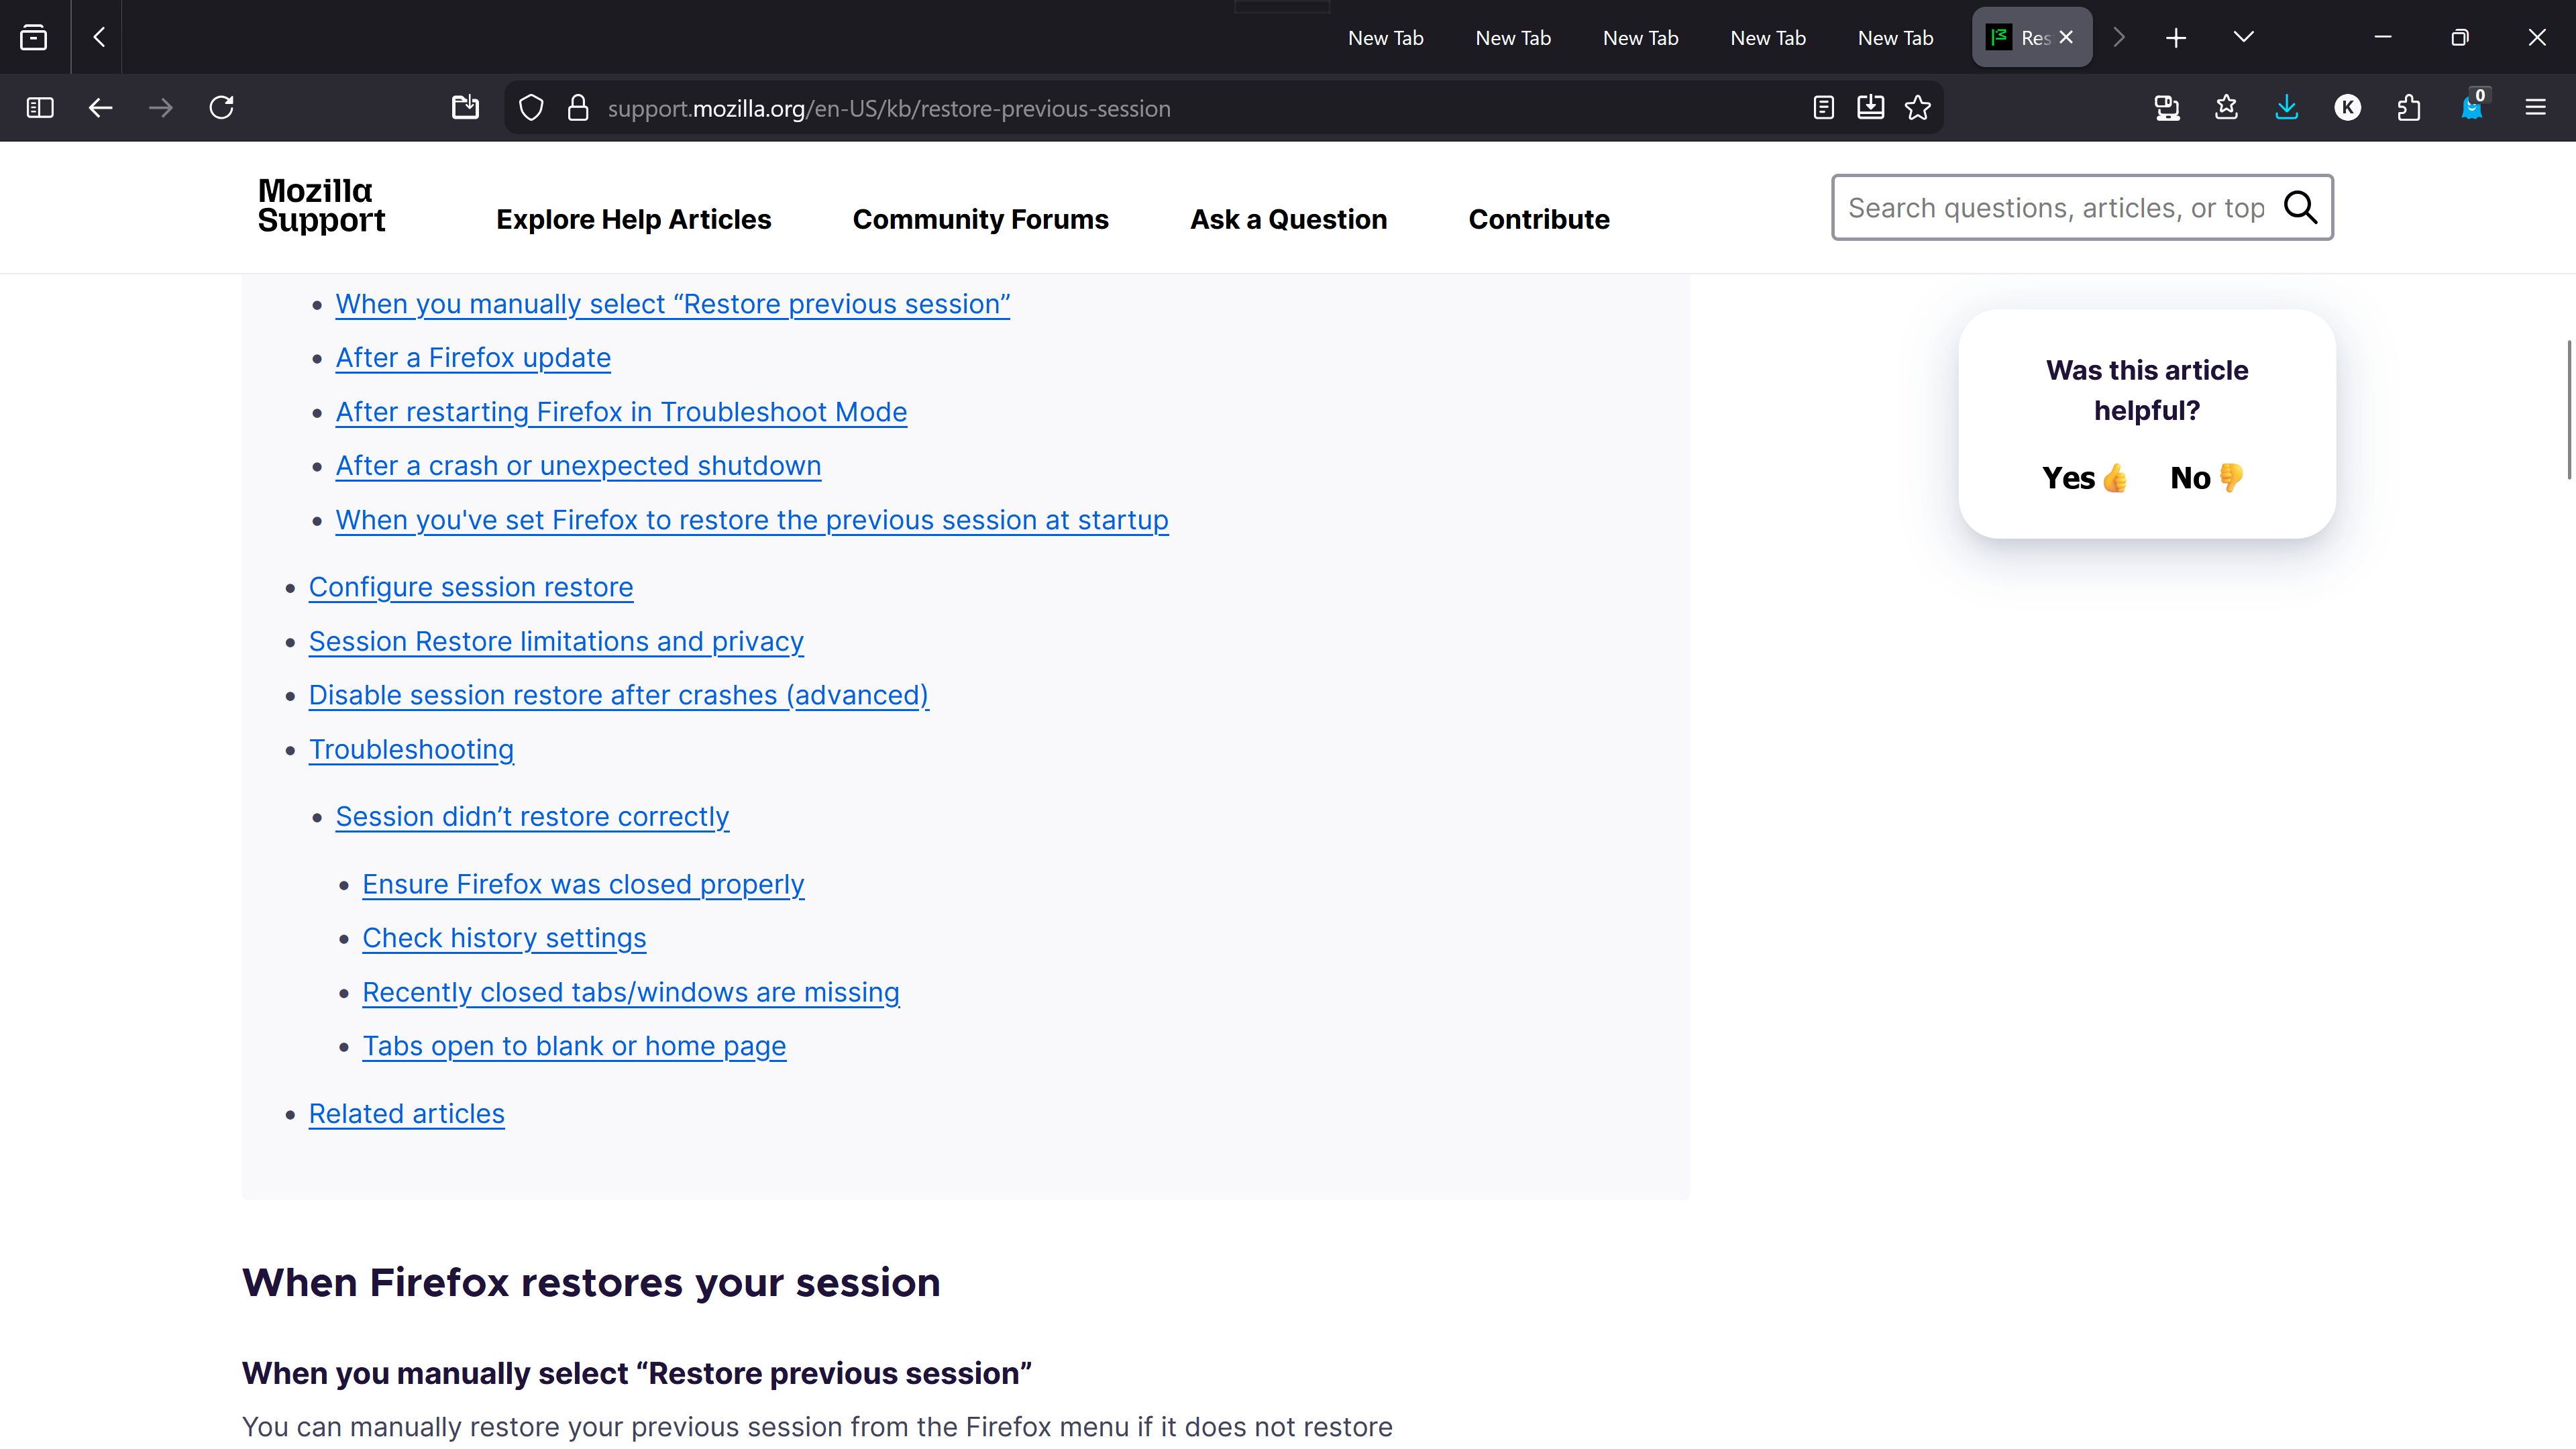Screen dimensions: 2576x1449
Task: Open the account avatar K icon
Action: (2347, 108)
